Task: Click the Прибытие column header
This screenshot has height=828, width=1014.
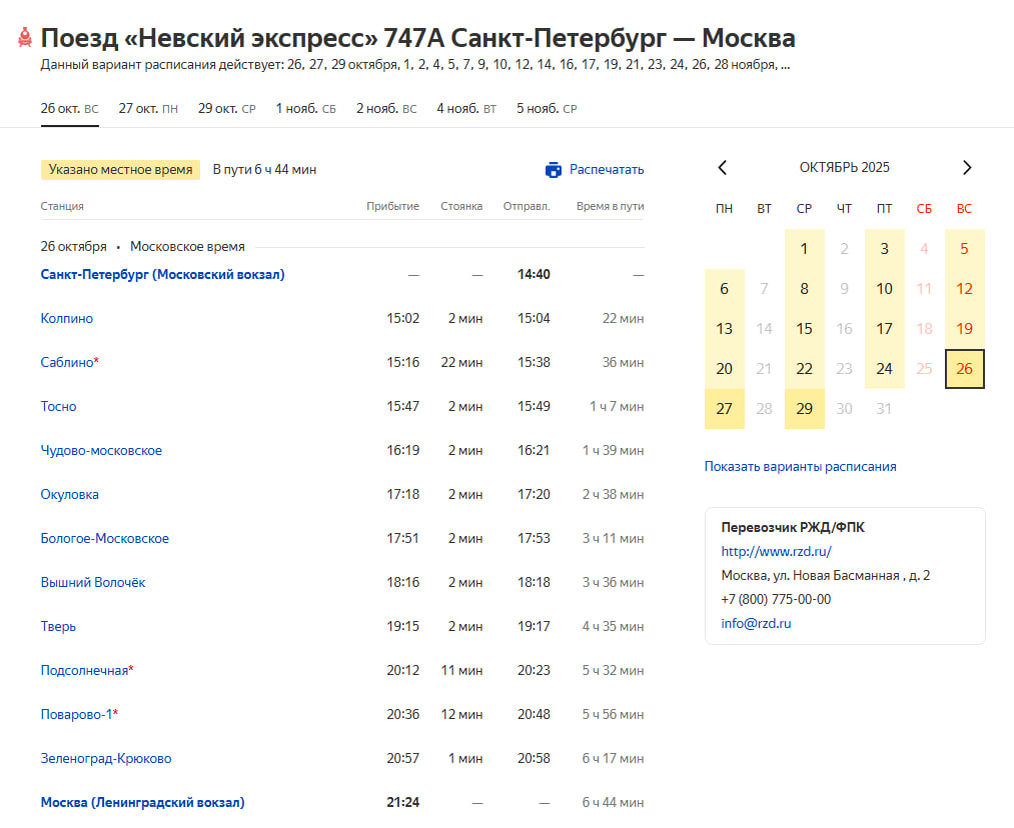Action: 393,206
